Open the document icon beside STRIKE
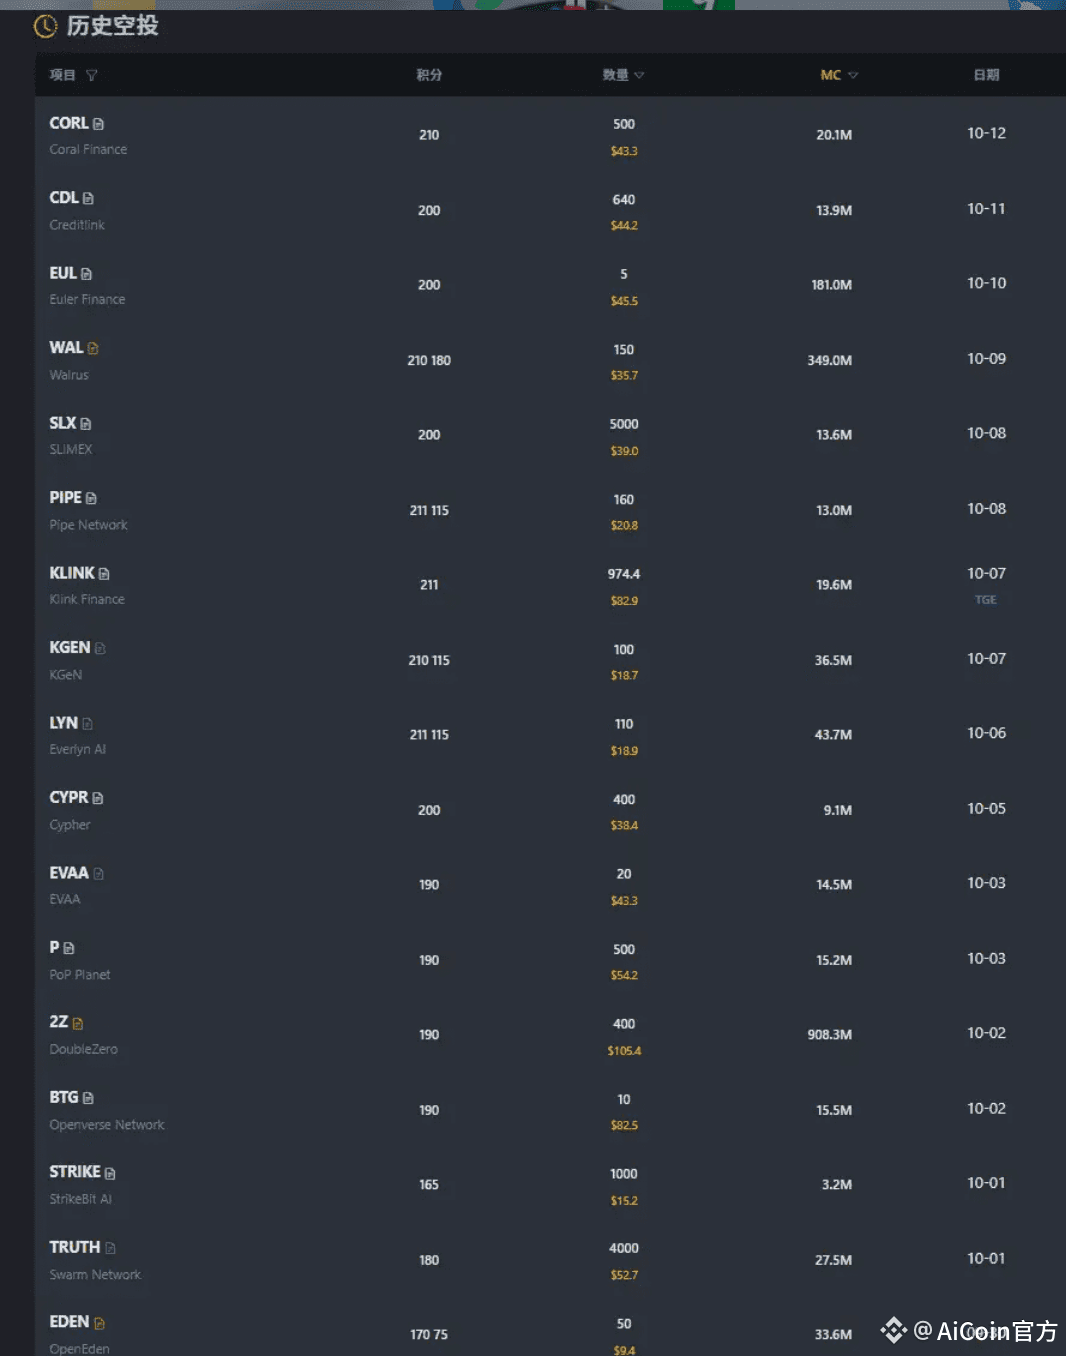1066x1356 pixels. (110, 1173)
